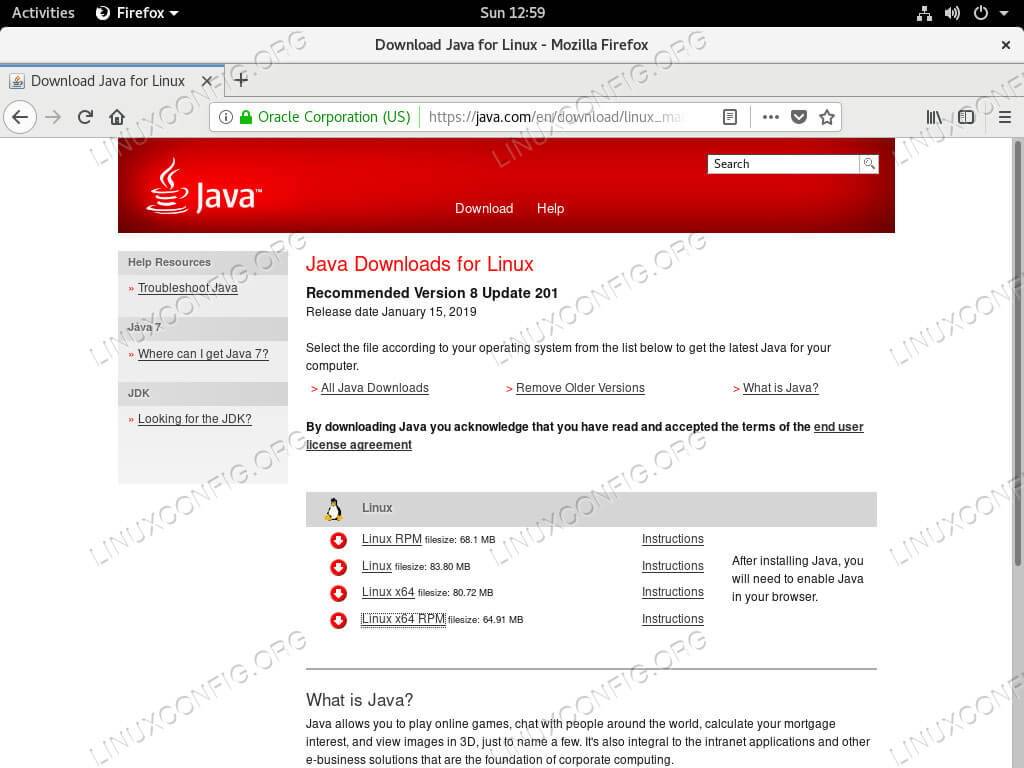Close the Mozilla Firefox window
1024x768 pixels.
tap(1006, 45)
